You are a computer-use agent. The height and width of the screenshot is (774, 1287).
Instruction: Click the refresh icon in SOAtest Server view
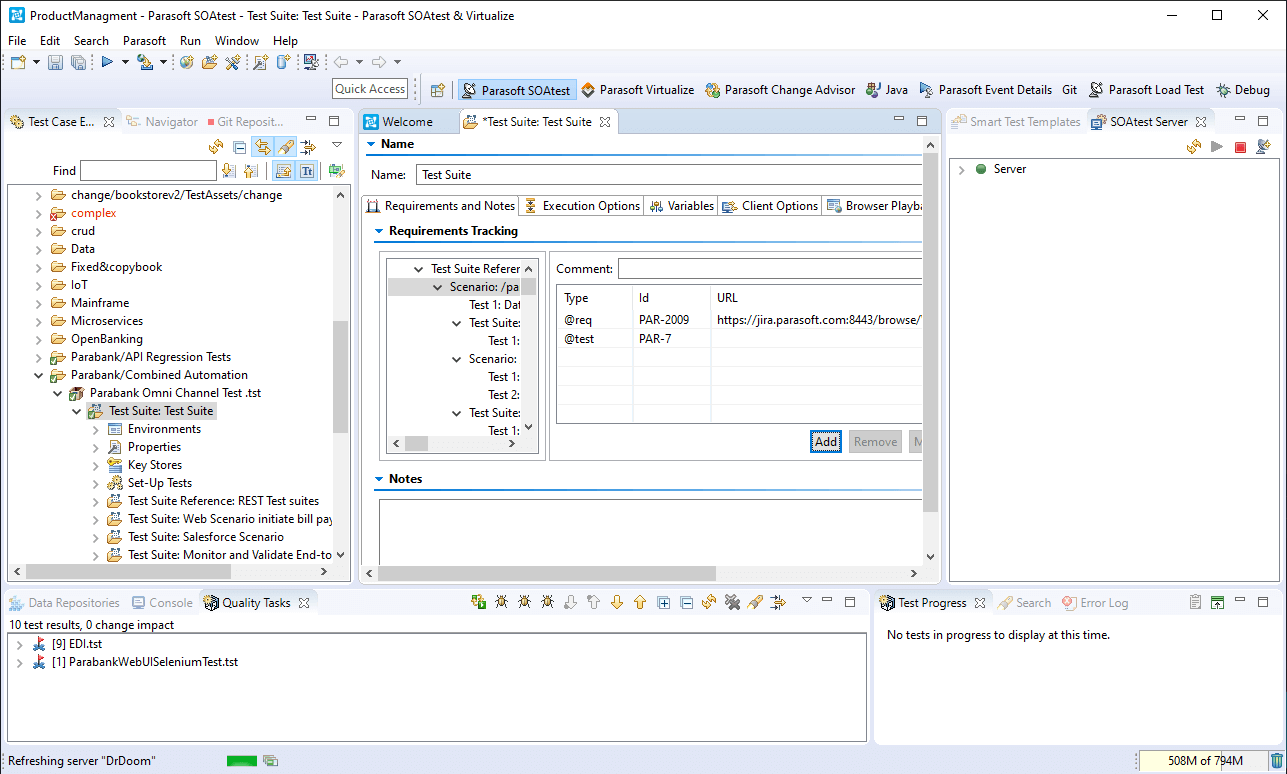click(1193, 147)
